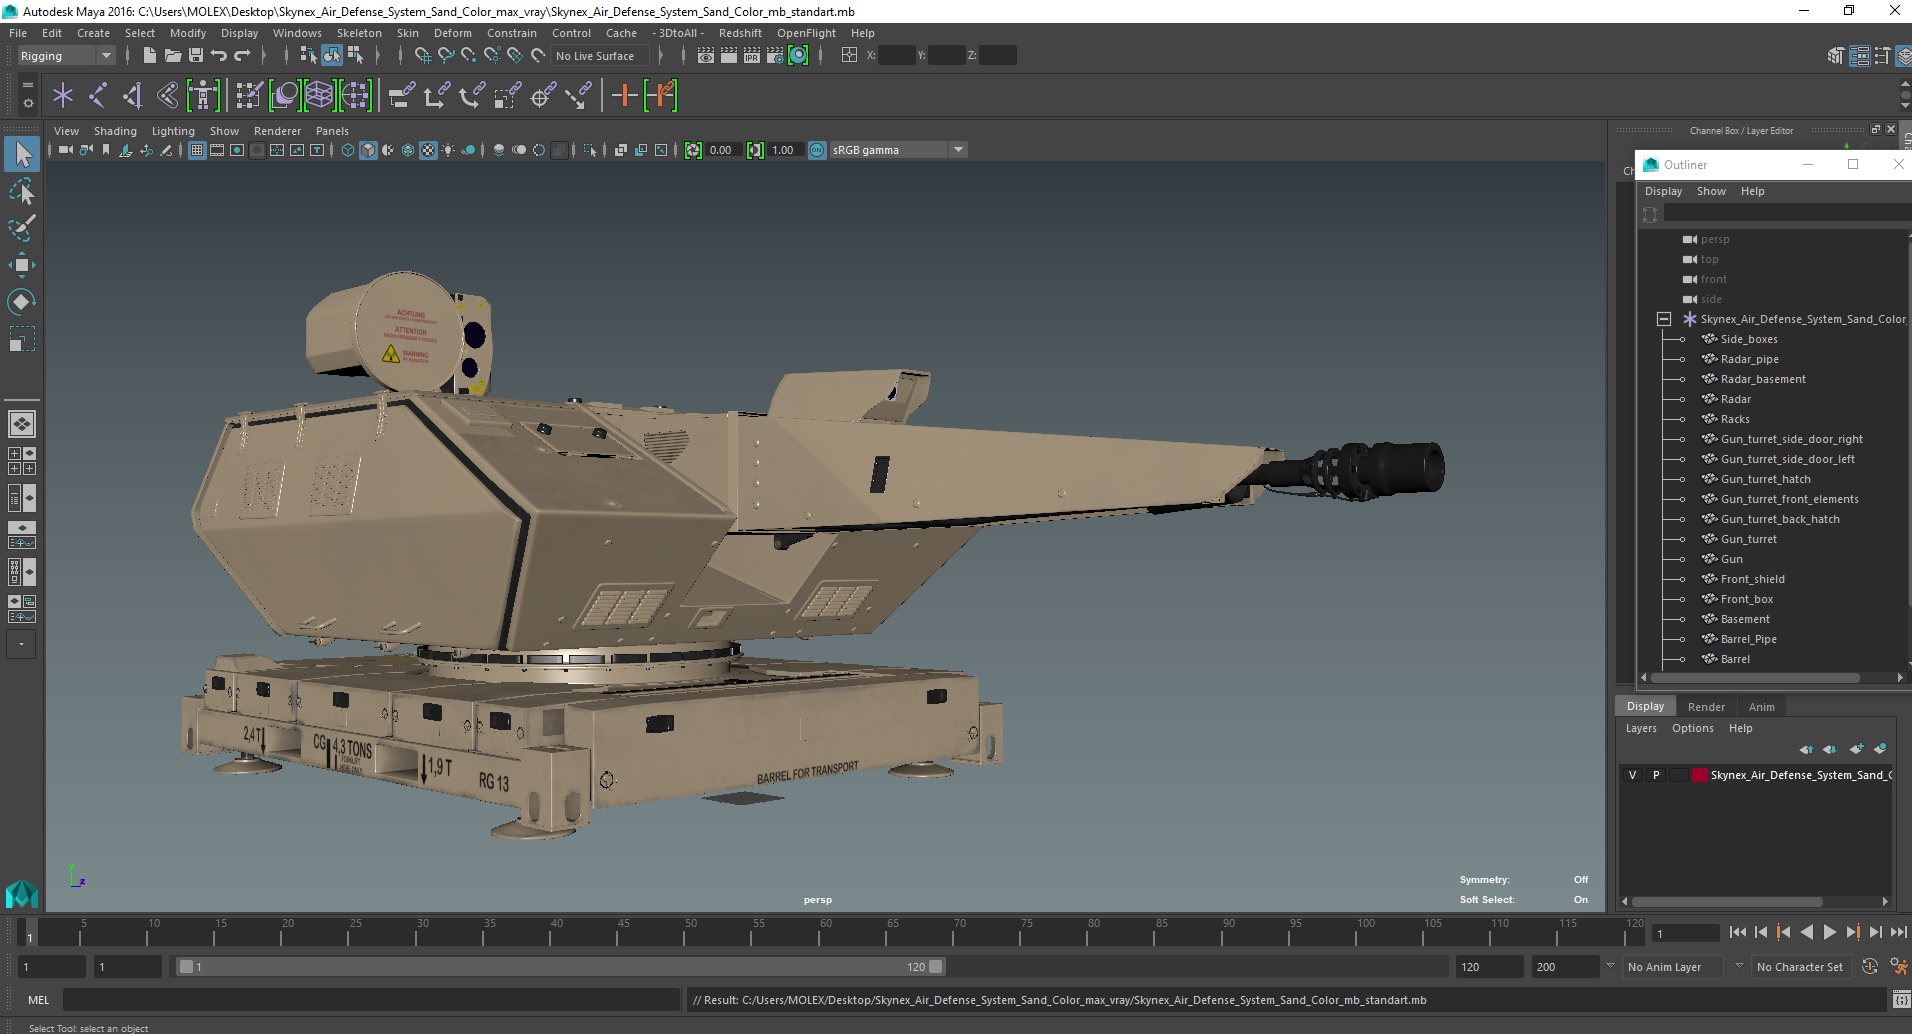
Task: Click the Create Locator shelf icon
Action: click(x=63, y=96)
